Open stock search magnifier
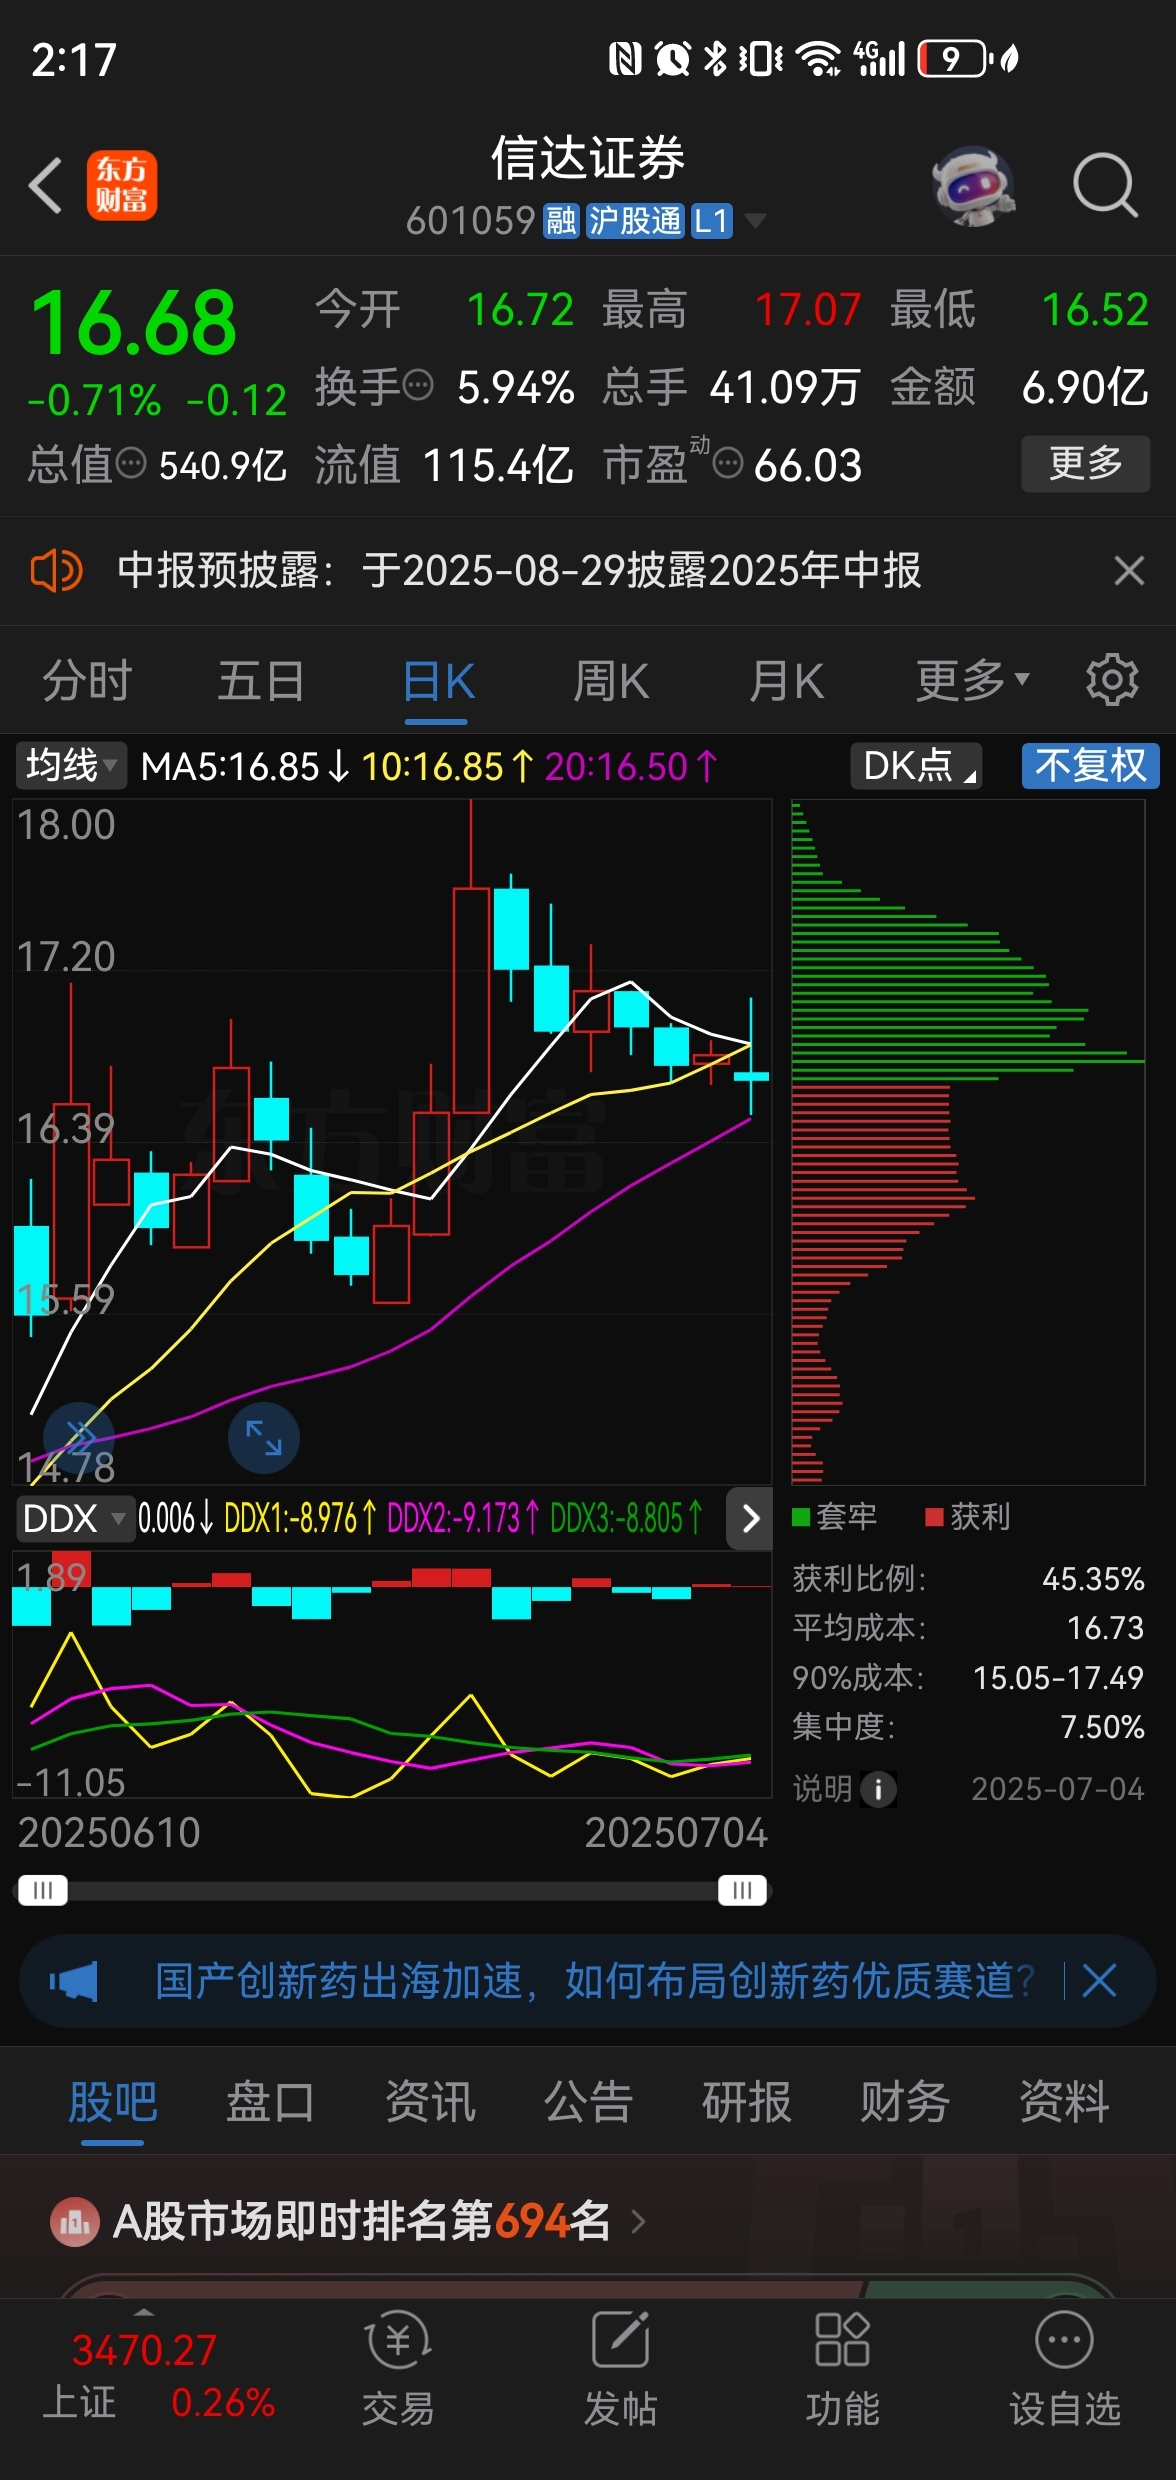Screen dimensions: 1176x2480 [1105, 185]
